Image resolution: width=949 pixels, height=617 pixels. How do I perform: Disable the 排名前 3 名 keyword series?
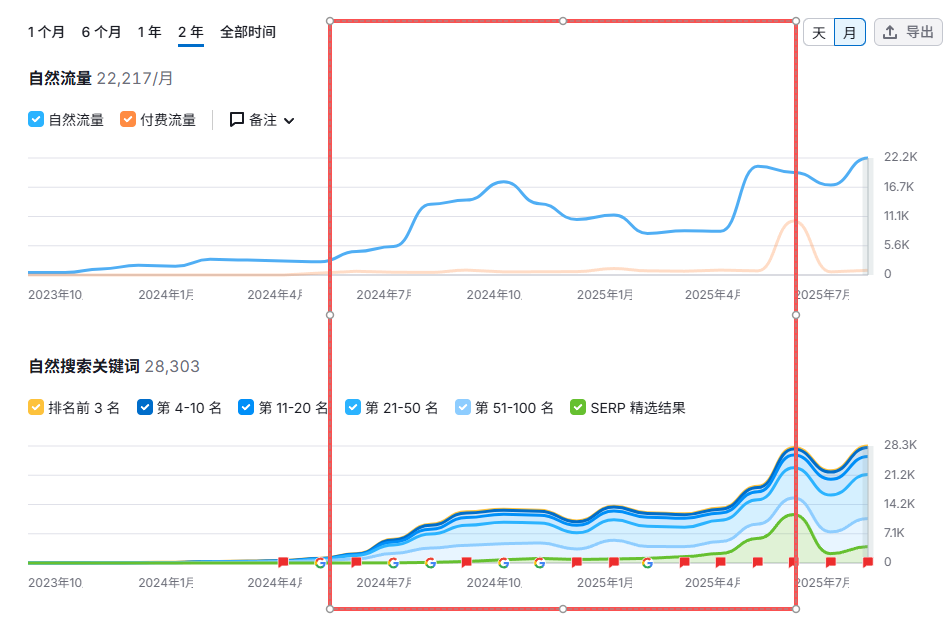[x=36, y=408]
